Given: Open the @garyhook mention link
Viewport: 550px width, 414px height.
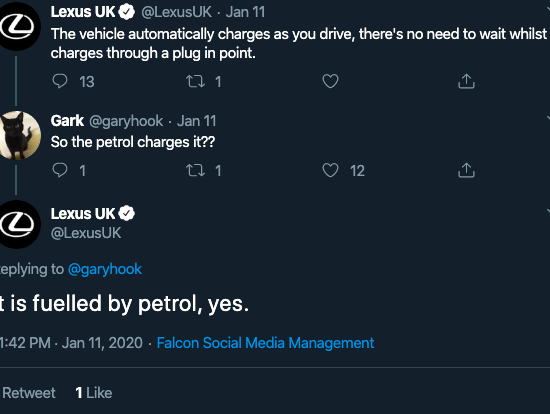Looking at the screenshot, I should coord(105,269).
